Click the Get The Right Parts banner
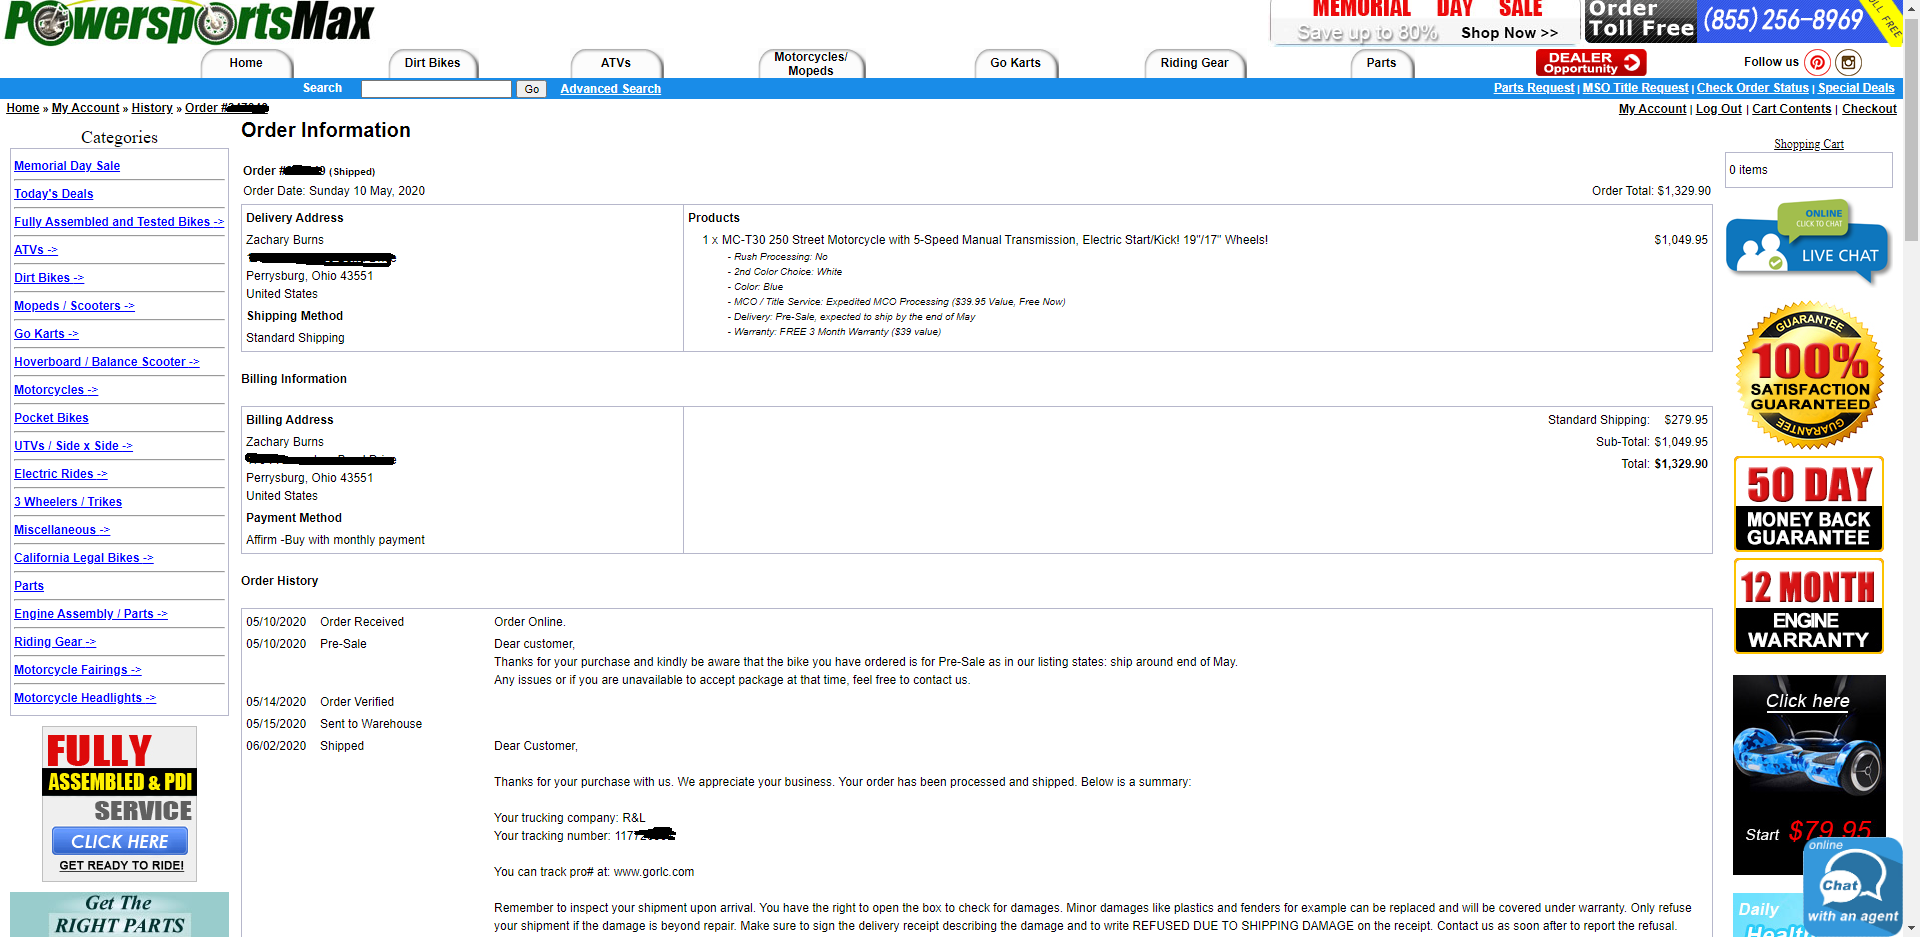The height and width of the screenshot is (937, 1920). point(119,914)
